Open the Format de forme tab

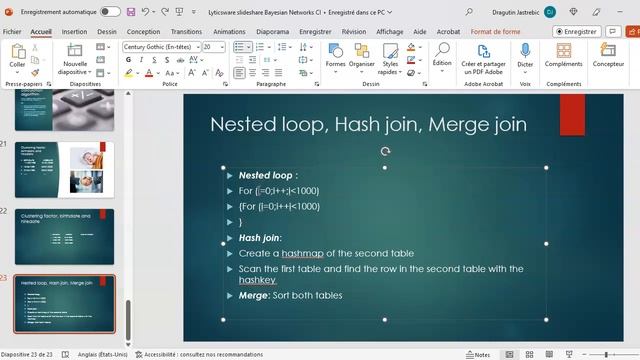(496, 31)
